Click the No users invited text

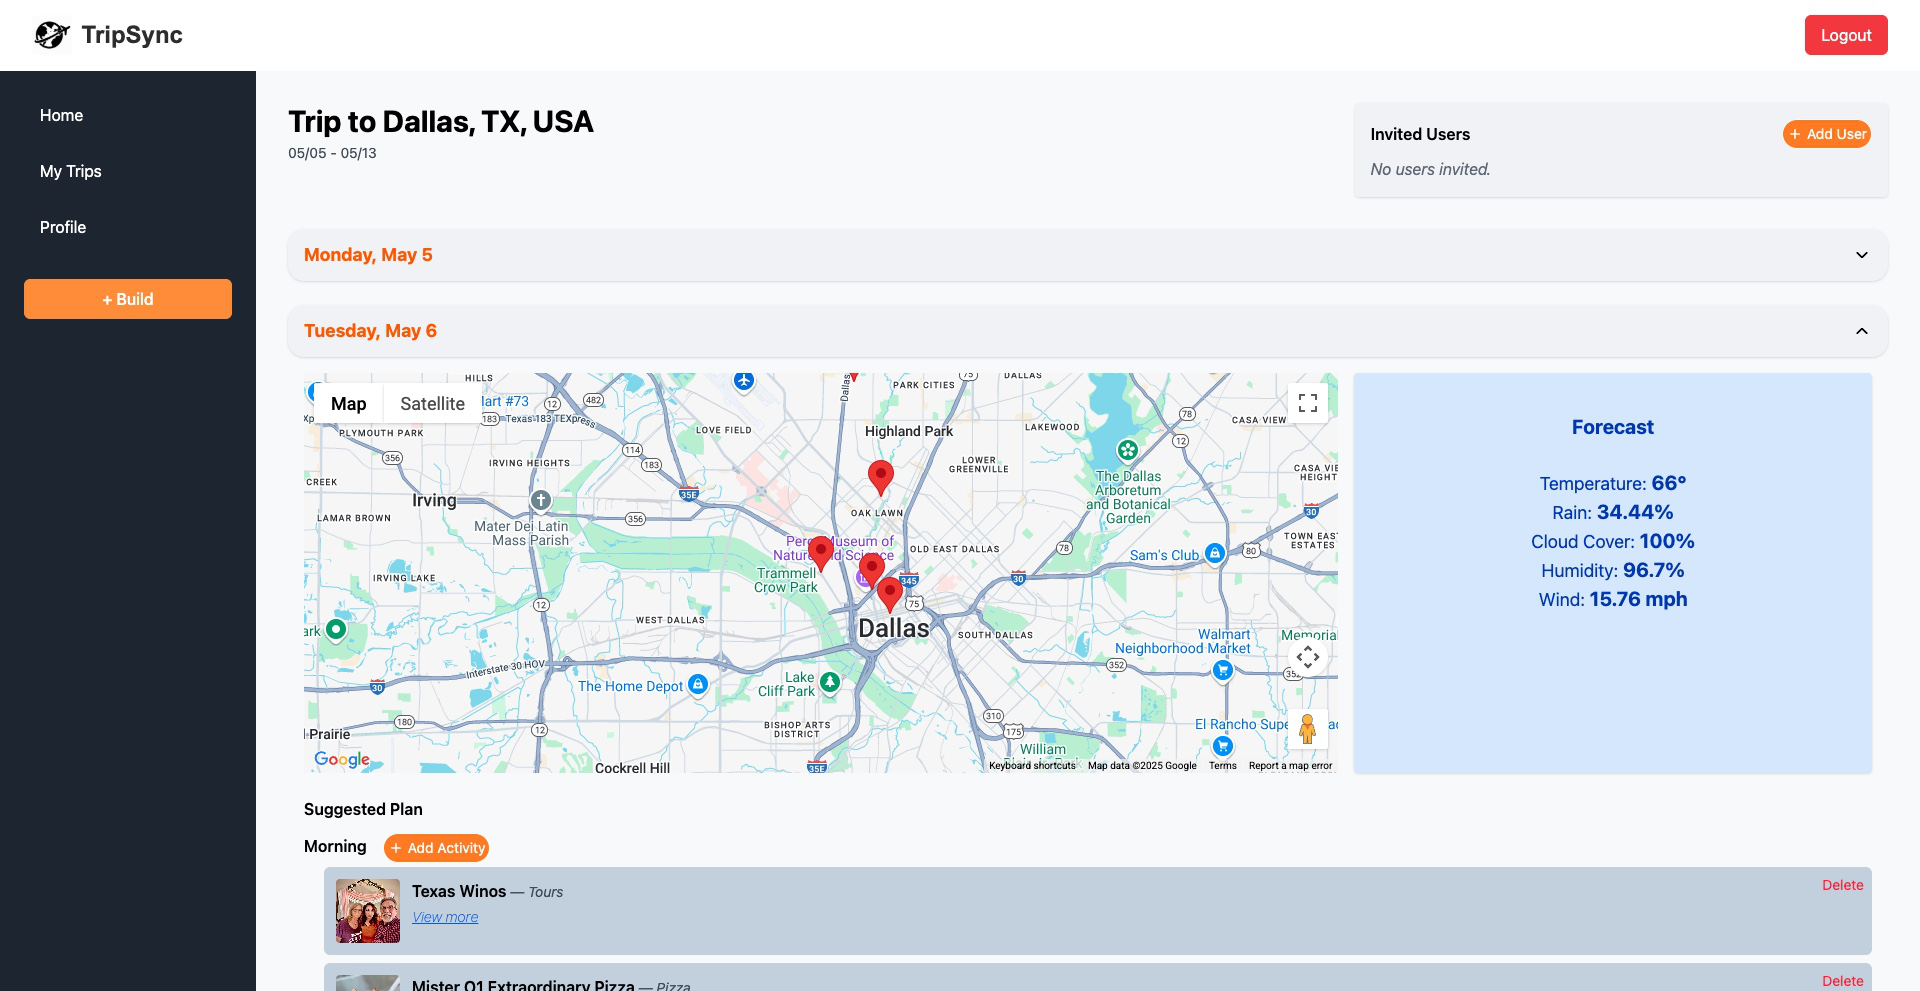1430,169
